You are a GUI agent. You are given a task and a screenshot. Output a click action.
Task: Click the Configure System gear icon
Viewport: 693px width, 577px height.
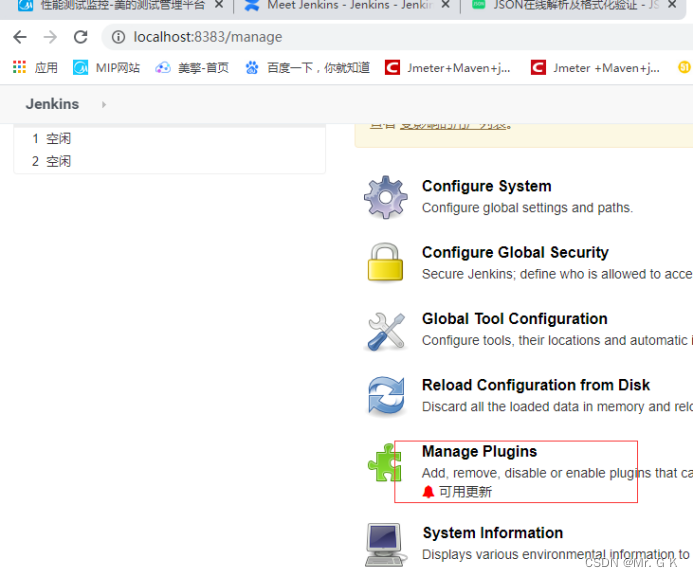[x=385, y=197]
